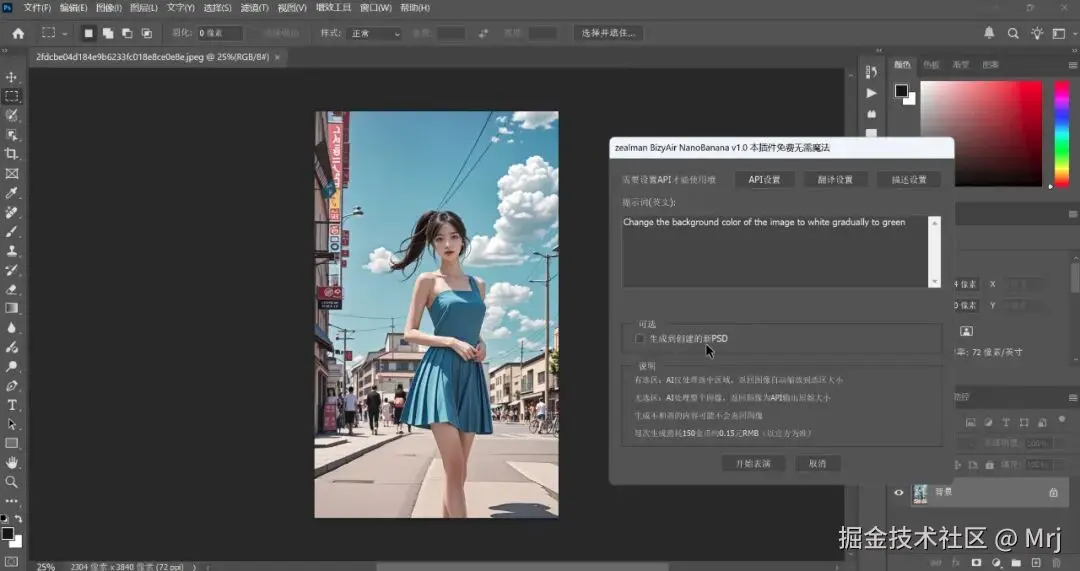This screenshot has height=571, width=1080.
Task: Enable the 生成到创建的新PSD checkbox
Action: 640,339
